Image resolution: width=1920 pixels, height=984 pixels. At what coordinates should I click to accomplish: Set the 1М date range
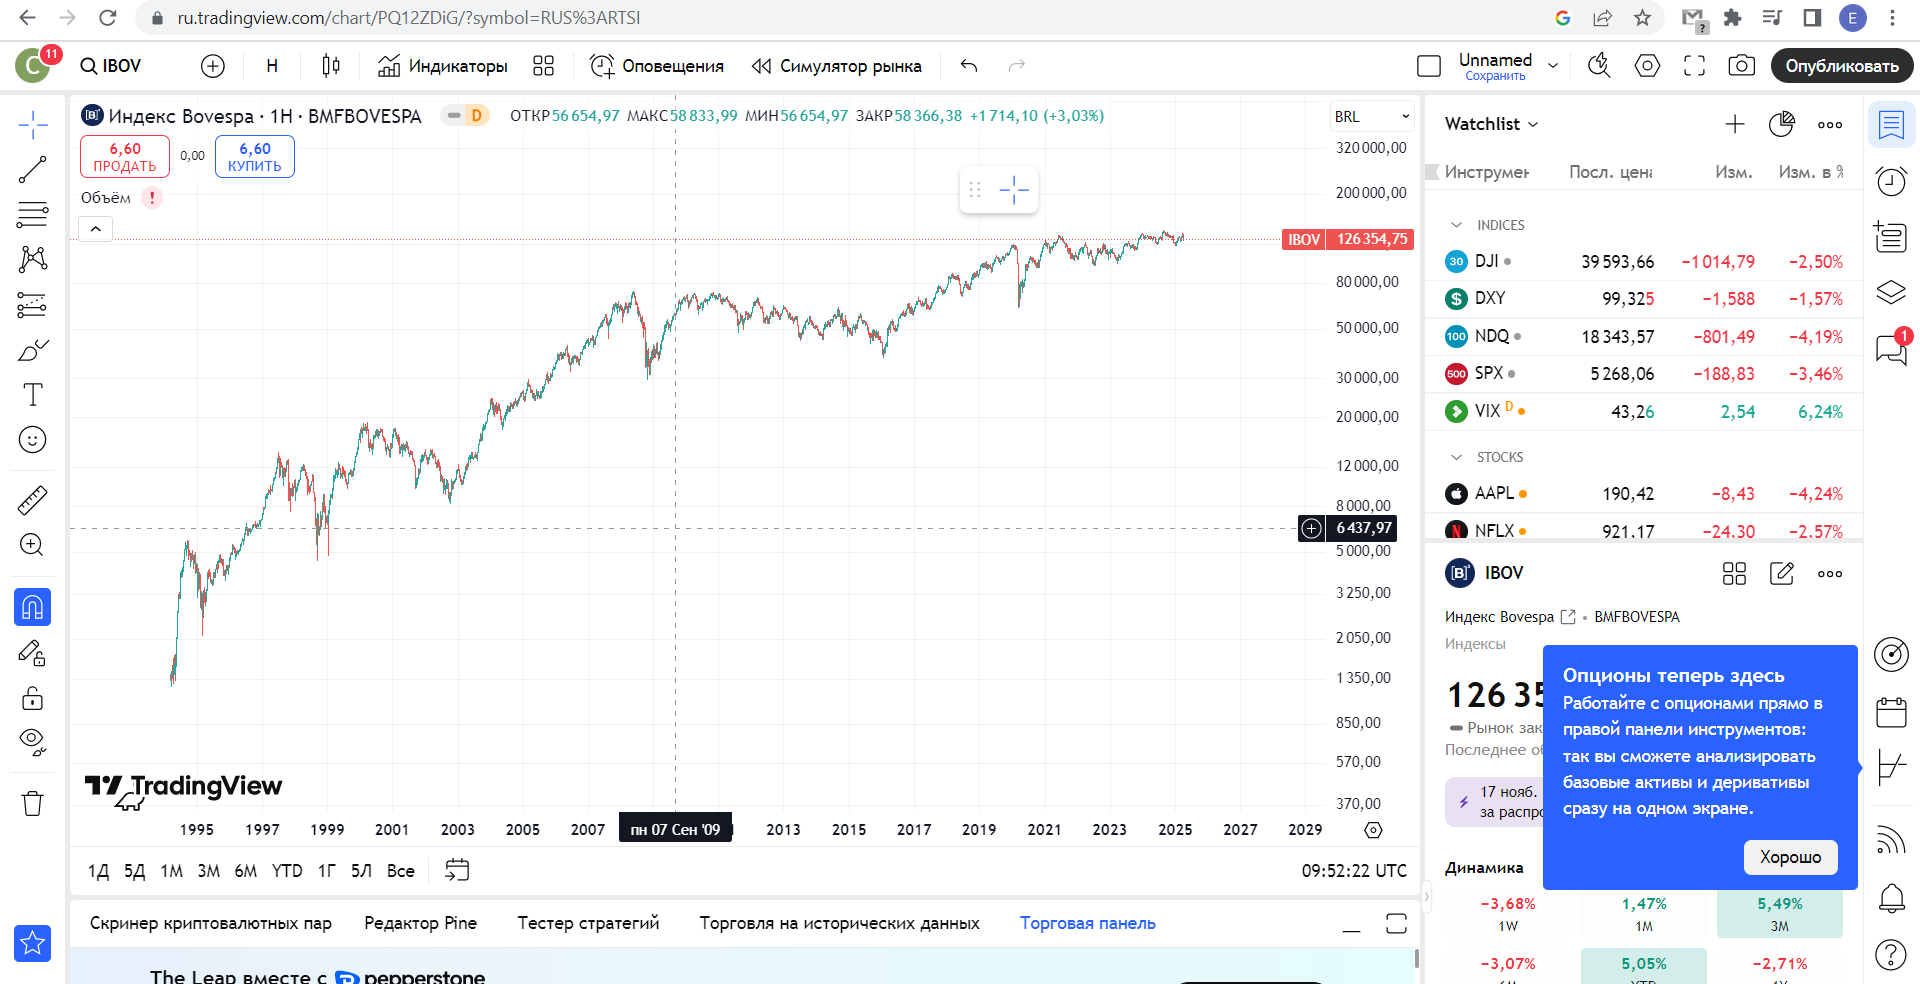(172, 871)
